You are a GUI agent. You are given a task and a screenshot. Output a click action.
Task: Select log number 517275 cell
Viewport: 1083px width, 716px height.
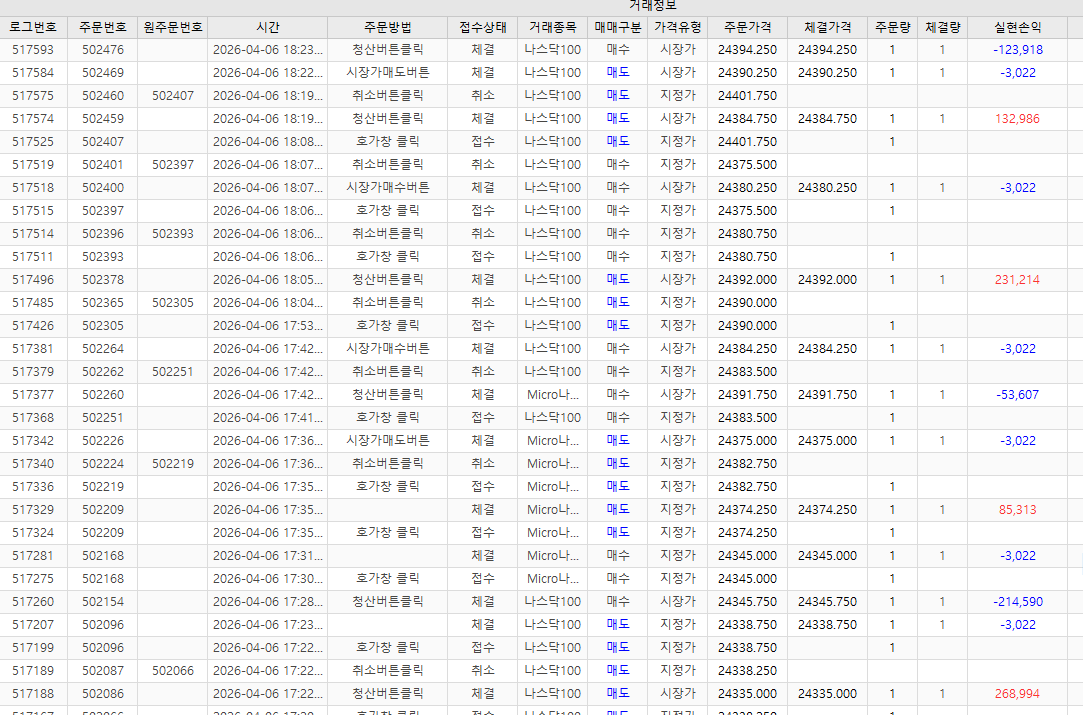pyautogui.click(x=33, y=579)
